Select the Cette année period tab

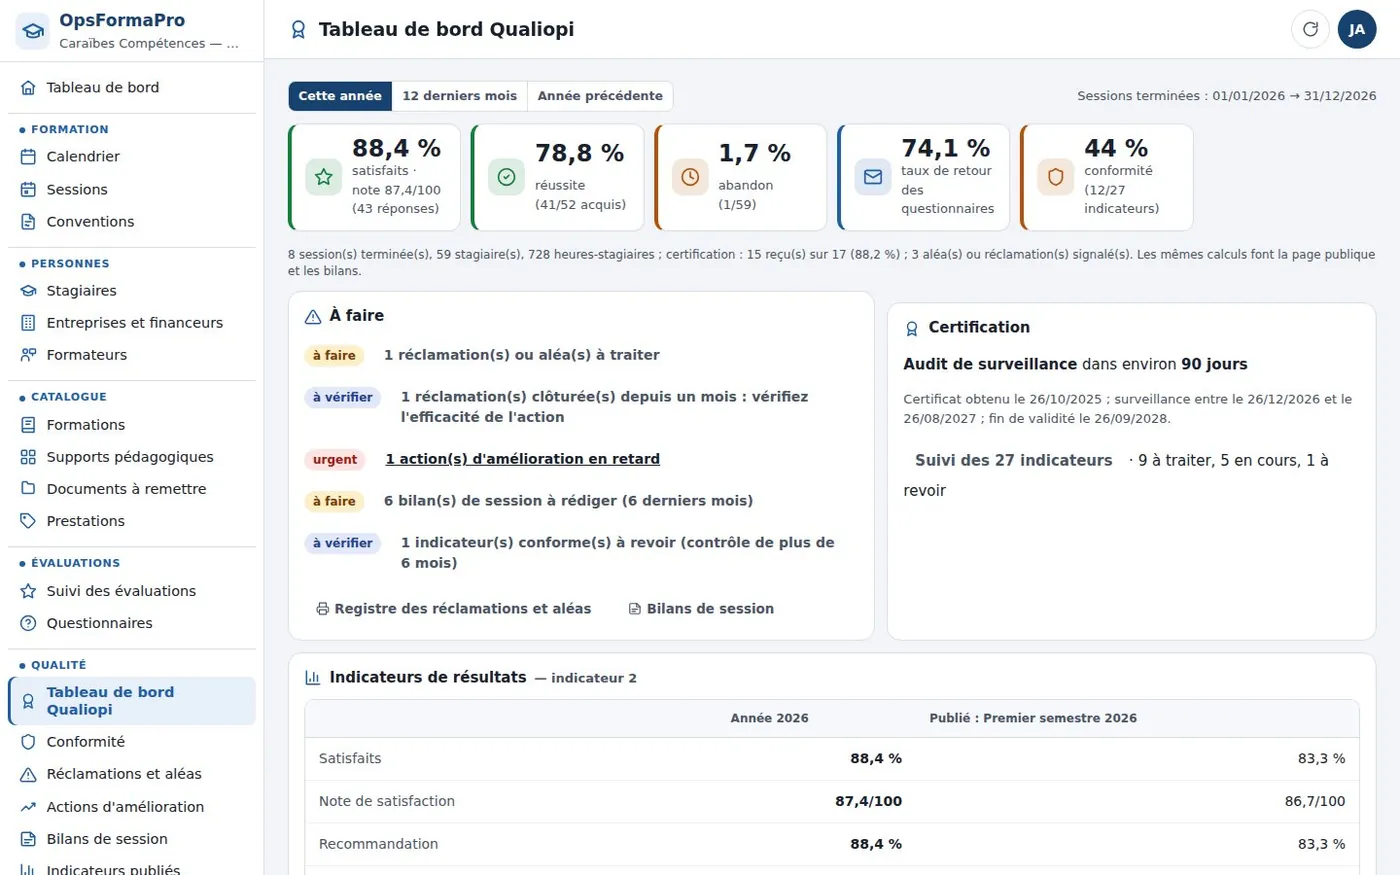pos(340,96)
